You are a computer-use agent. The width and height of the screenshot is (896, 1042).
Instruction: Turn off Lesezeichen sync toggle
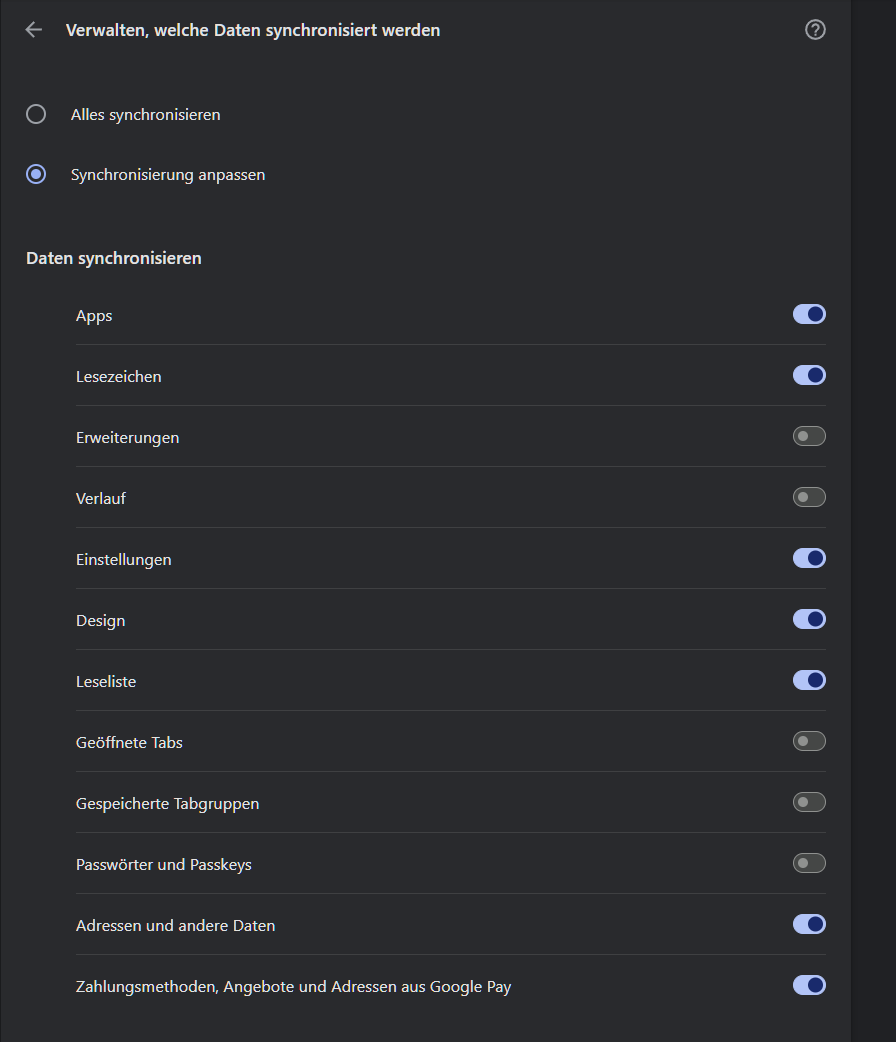click(809, 375)
